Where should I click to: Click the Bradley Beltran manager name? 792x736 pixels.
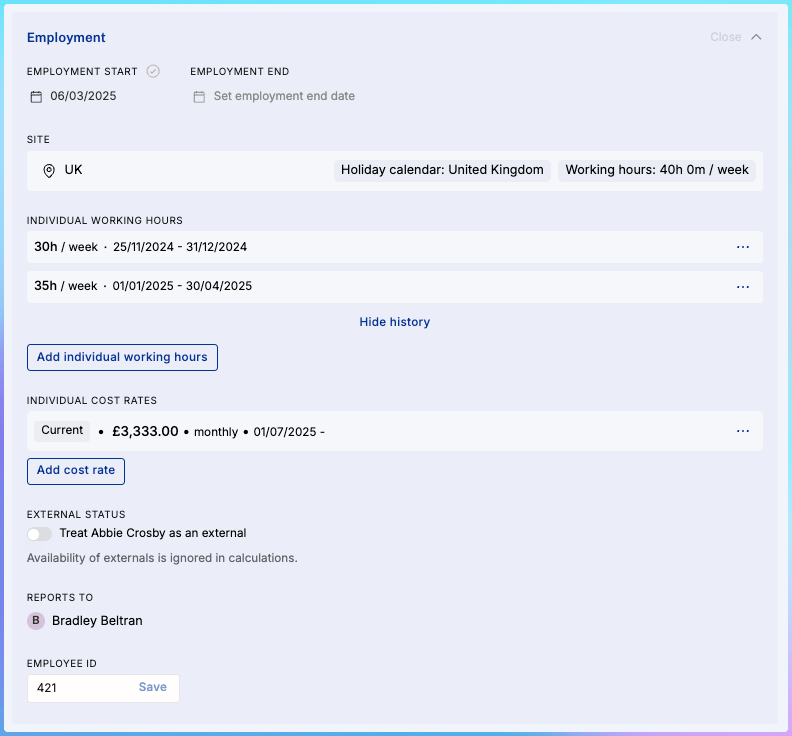[x=97, y=621]
